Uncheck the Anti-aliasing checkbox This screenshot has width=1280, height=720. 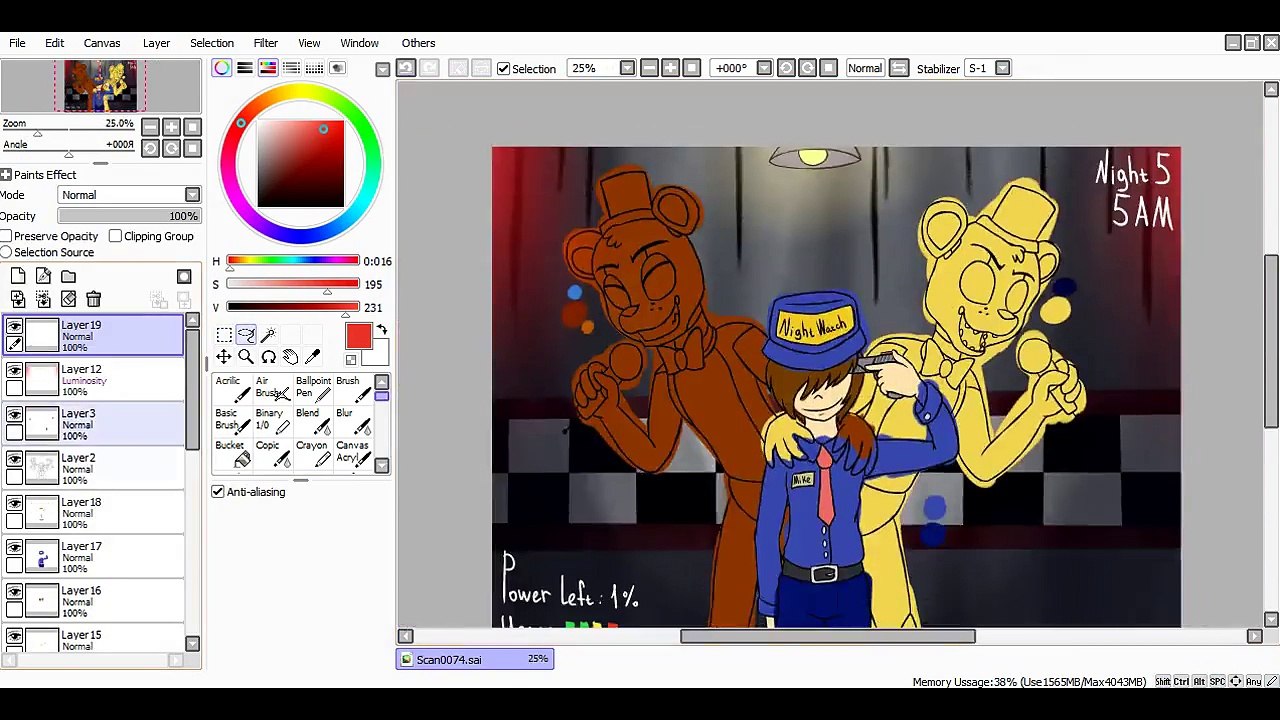218,492
